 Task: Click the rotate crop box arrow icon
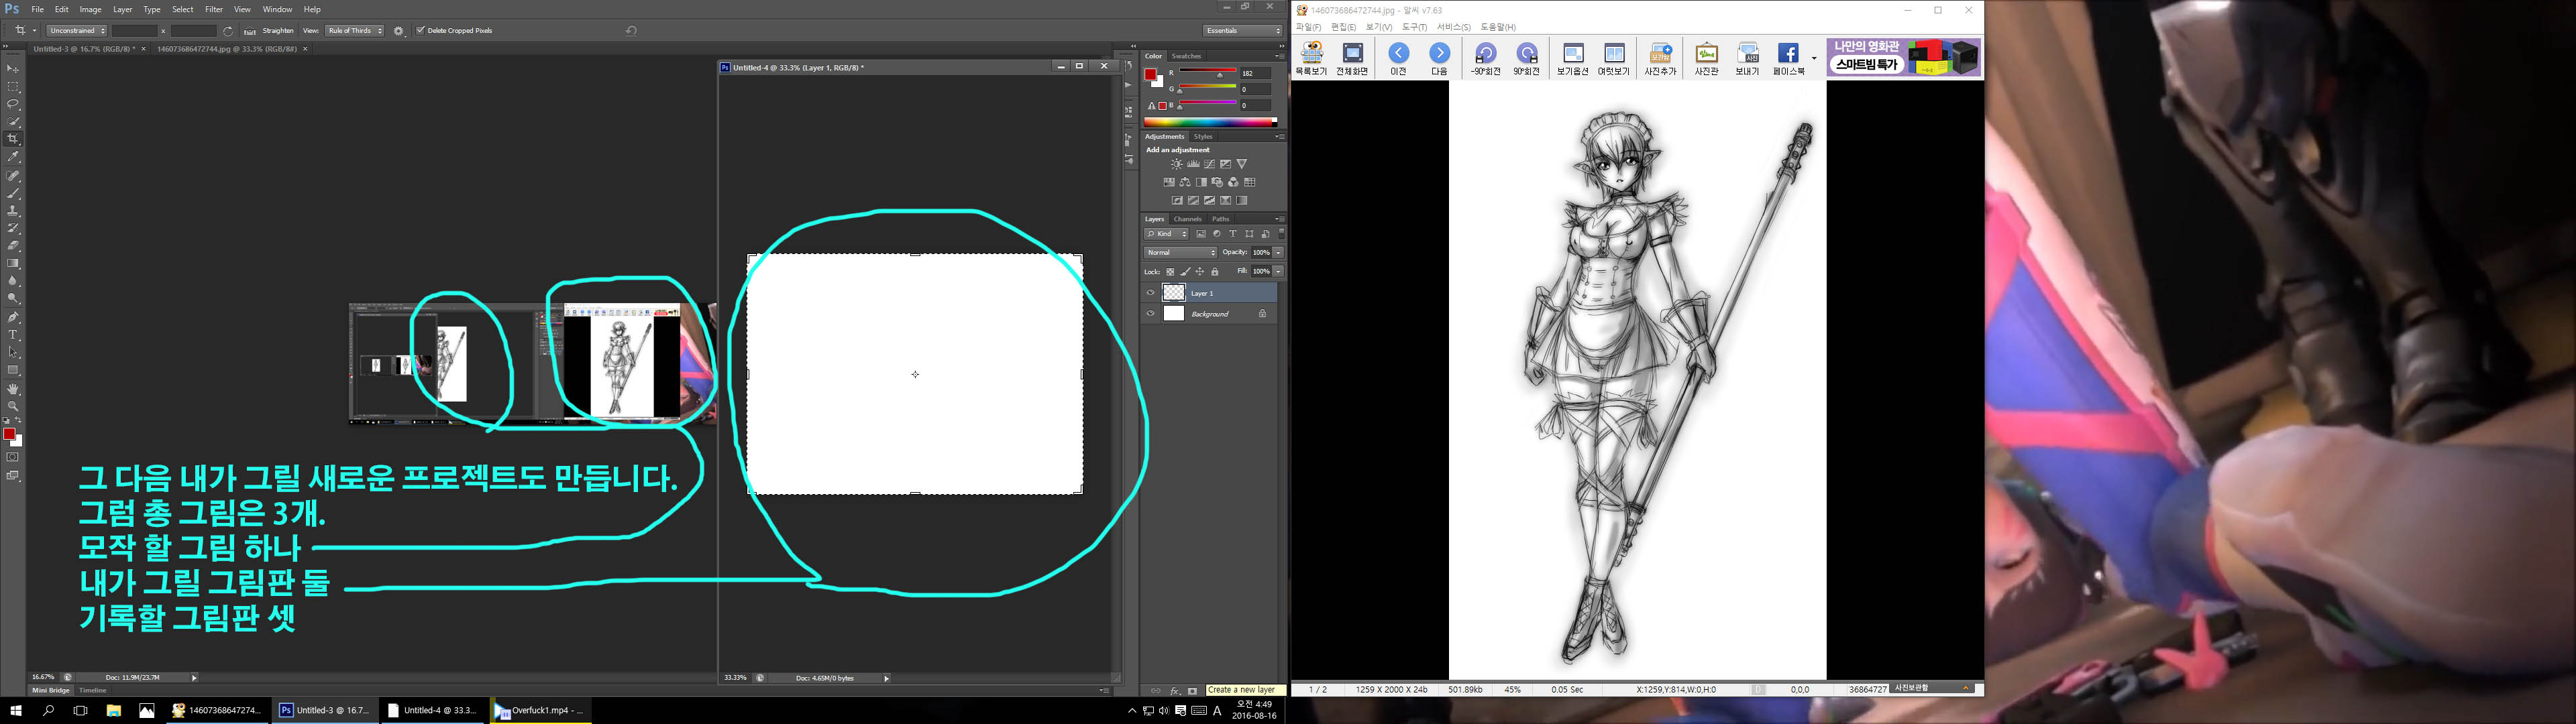point(228,31)
